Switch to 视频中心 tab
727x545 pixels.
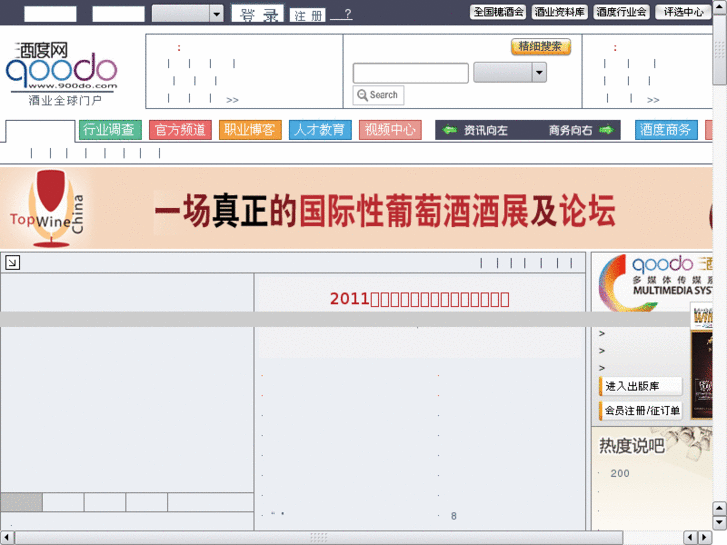(390, 129)
